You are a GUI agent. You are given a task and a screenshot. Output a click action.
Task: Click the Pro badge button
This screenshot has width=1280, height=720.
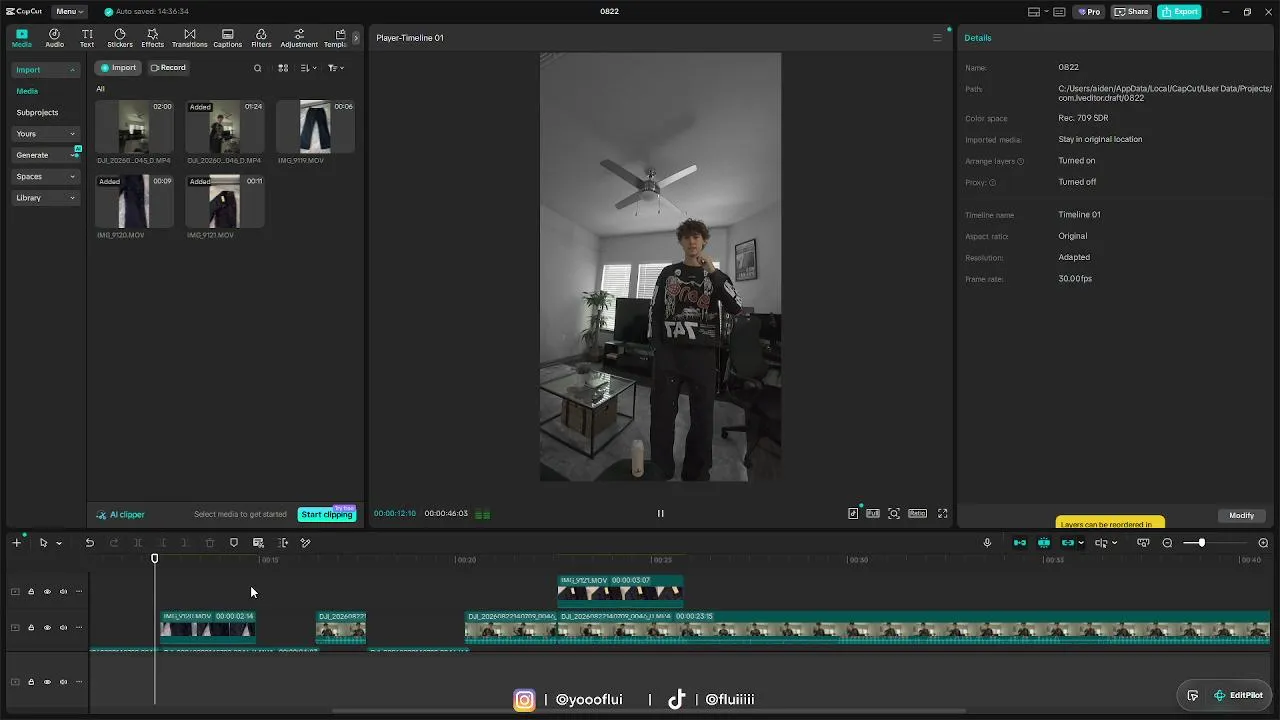coord(1089,12)
